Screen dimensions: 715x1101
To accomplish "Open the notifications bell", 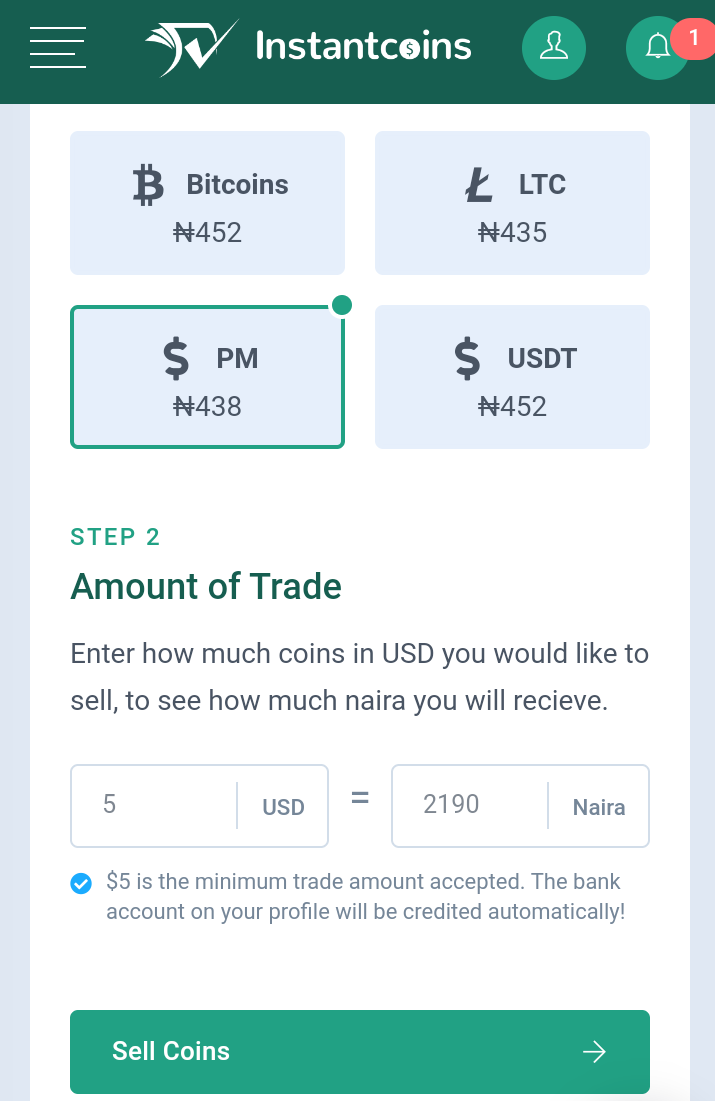I will pos(656,47).
